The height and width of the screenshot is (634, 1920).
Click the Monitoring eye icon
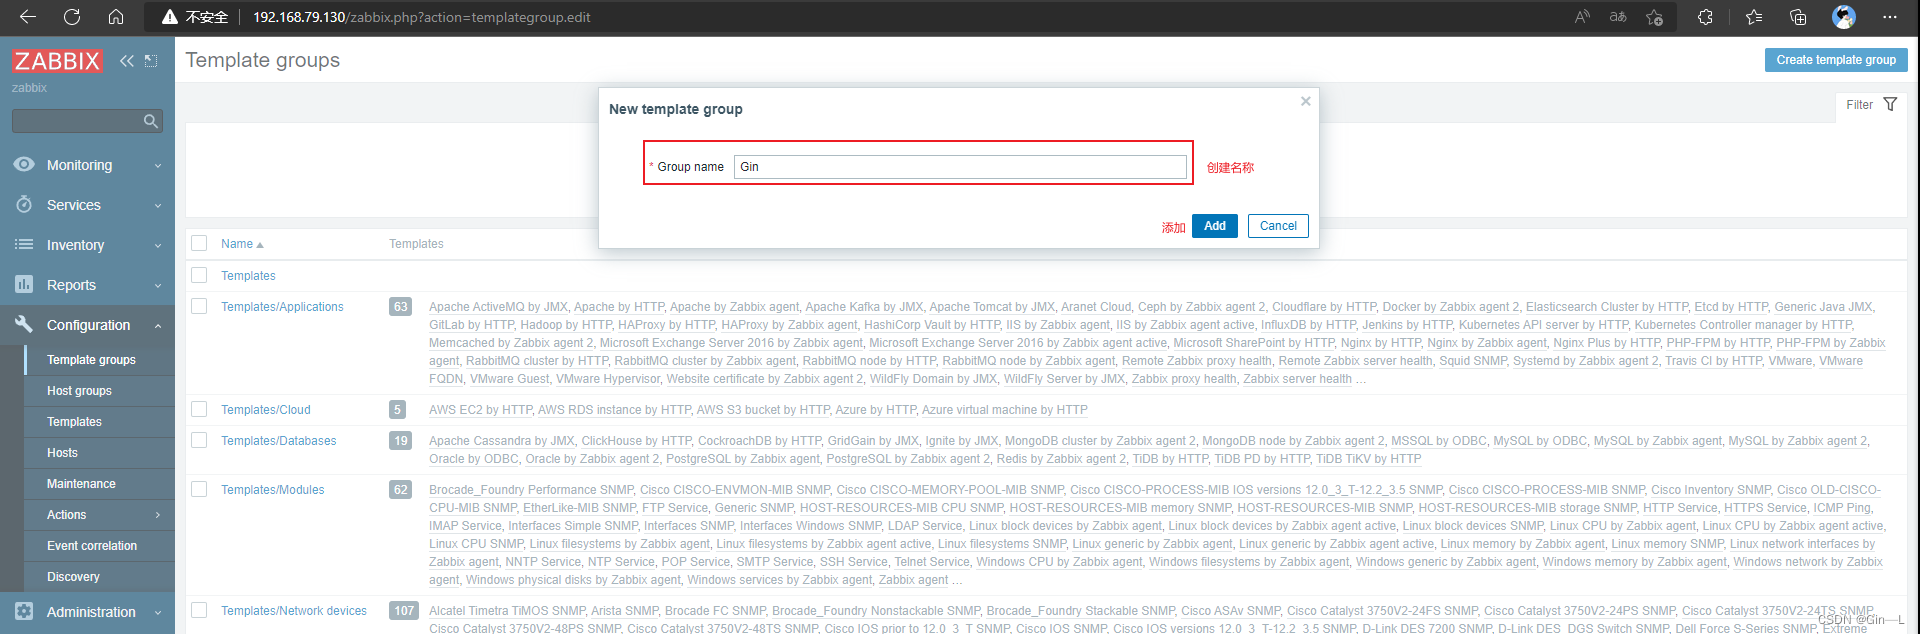point(24,165)
